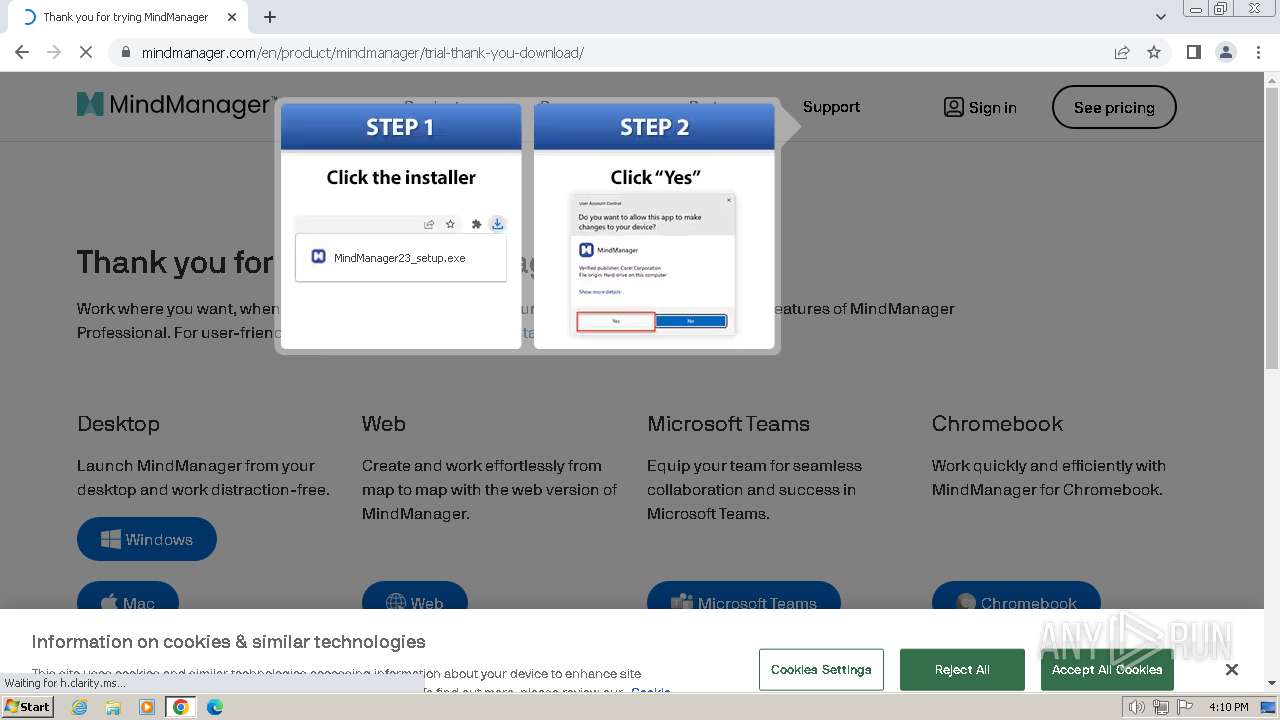The height and width of the screenshot is (720, 1280).
Task: Open network icon in system tray
Action: (1160, 707)
